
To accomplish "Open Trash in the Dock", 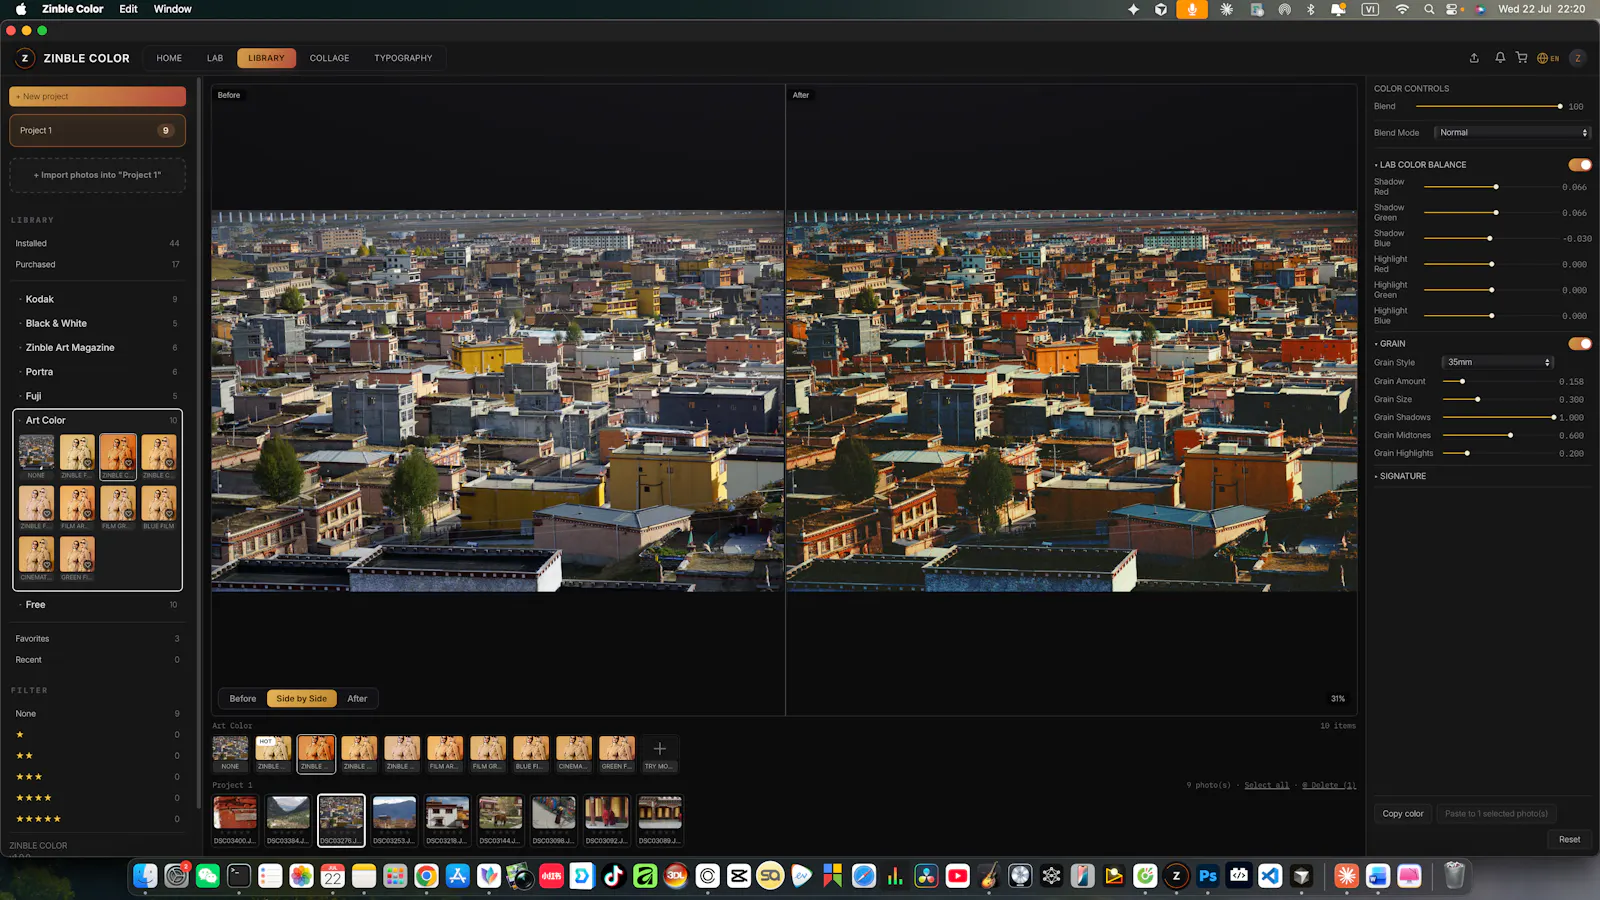I will point(1455,876).
